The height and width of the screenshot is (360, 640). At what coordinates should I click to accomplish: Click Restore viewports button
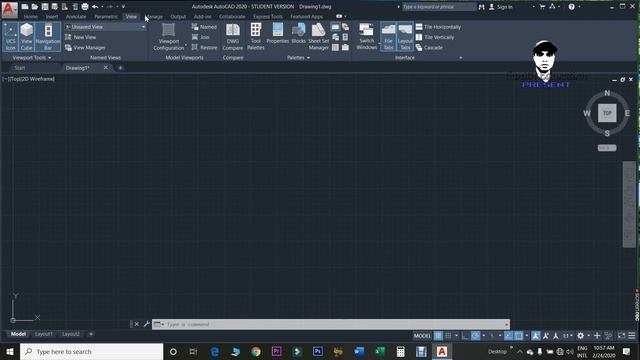204,48
